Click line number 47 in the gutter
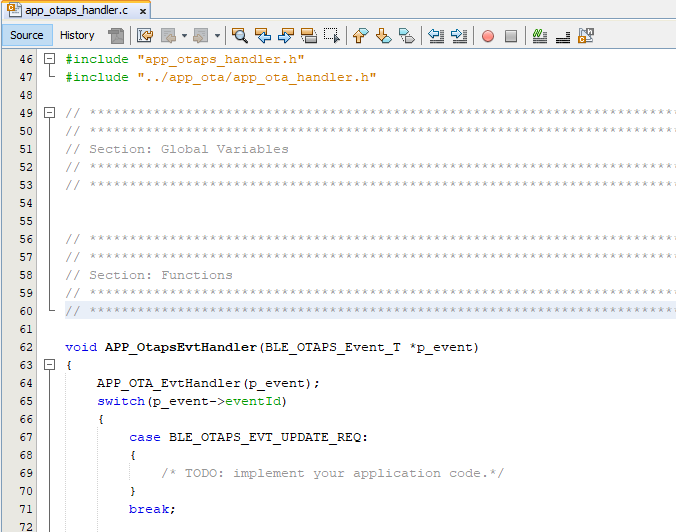This screenshot has height=532, width=676. [x=26, y=77]
